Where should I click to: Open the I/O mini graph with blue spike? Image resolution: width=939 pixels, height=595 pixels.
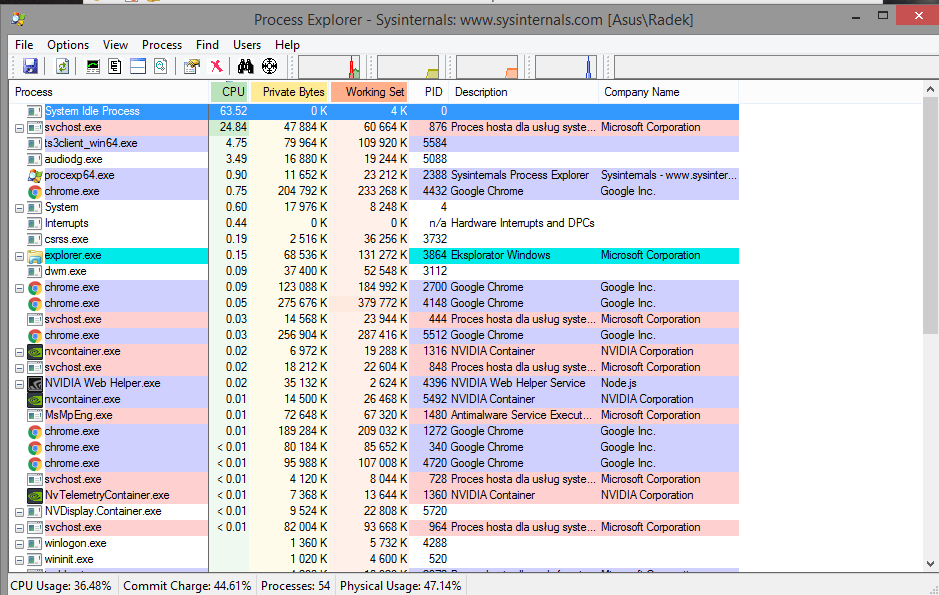566,67
